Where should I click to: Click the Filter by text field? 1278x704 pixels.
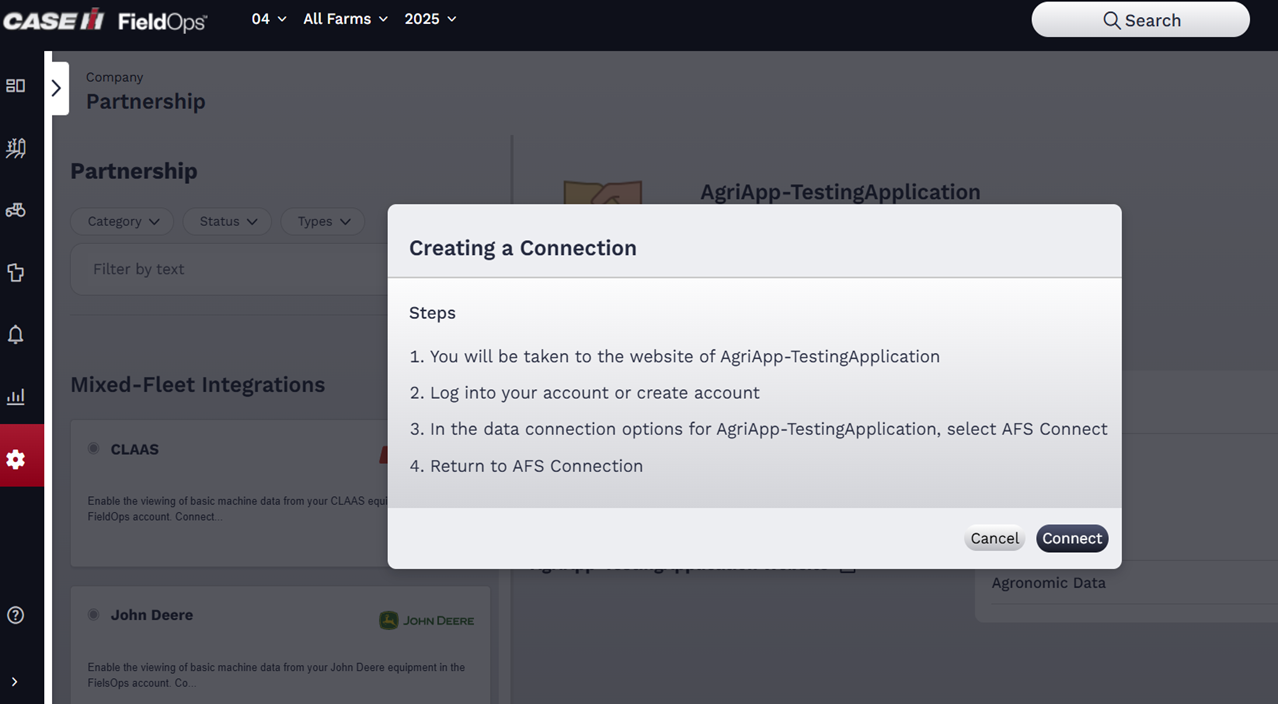pos(230,269)
